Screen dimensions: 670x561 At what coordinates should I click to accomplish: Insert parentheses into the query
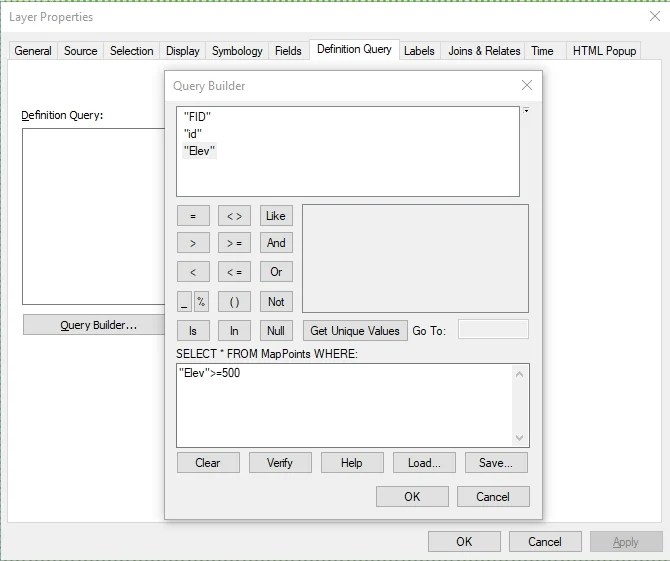(x=234, y=302)
